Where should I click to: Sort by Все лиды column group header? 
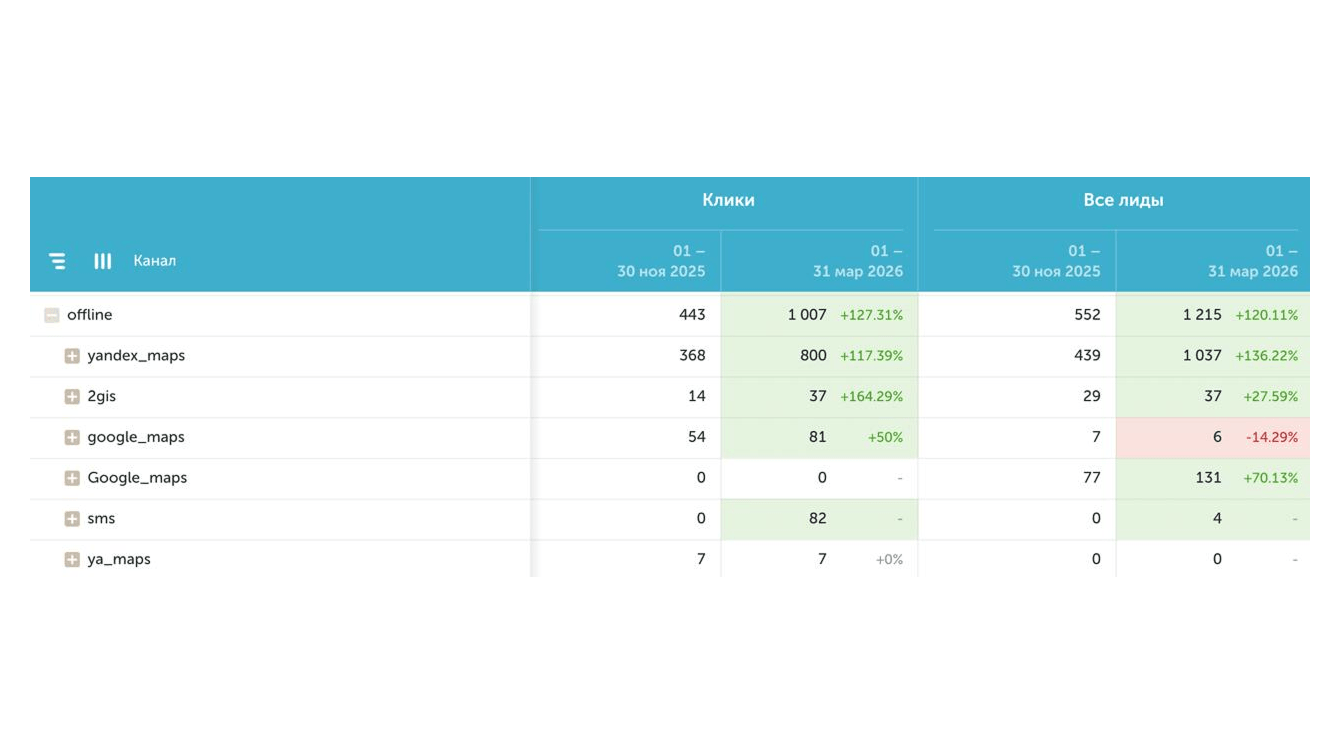pyautogui.click(x=1123, y=200)
